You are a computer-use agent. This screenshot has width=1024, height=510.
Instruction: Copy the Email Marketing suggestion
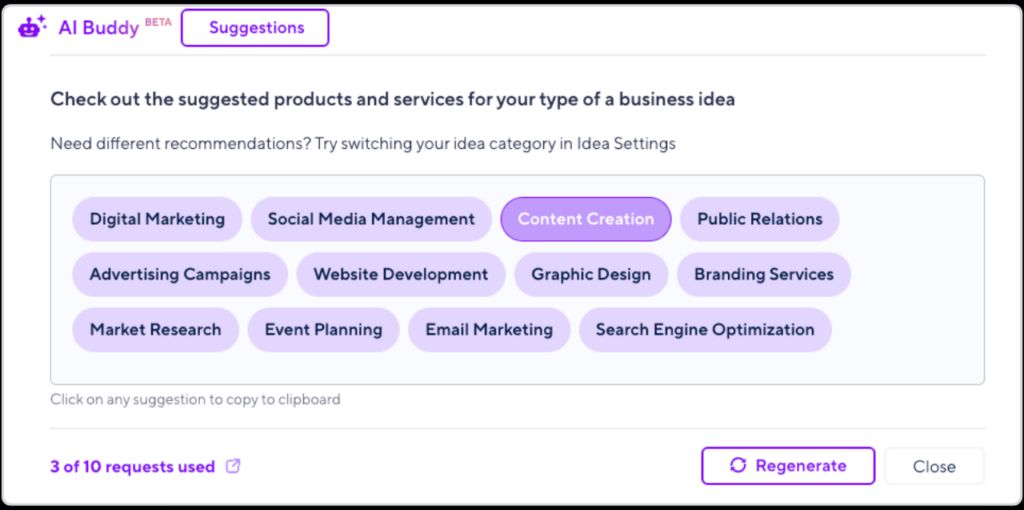click(489, 329)
